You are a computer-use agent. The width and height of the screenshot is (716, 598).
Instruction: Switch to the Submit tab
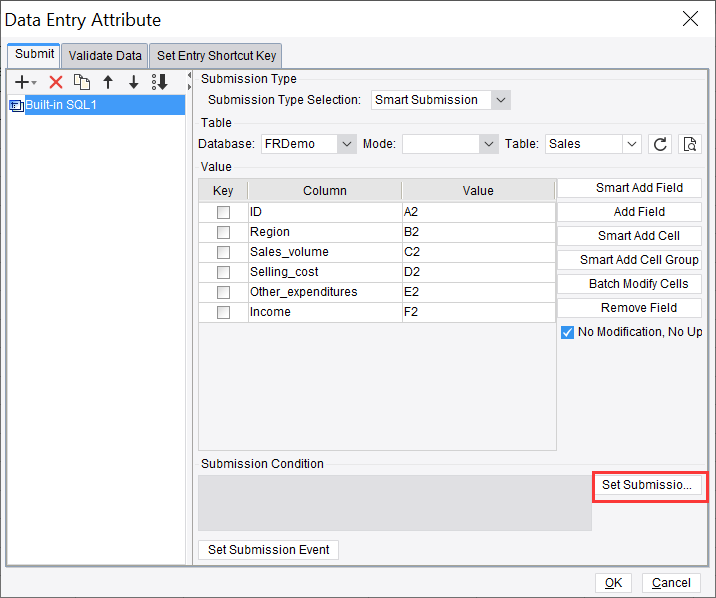(x=34, y=54)
